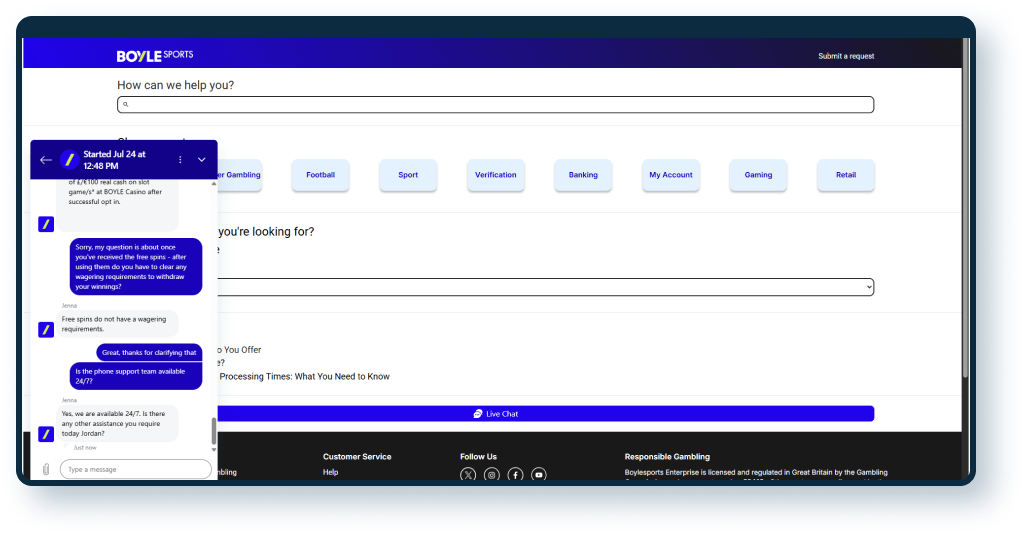Click the back arrow in chat header
The width and height of the screenshot is (1024, 534).
click(x=46, y=160)
